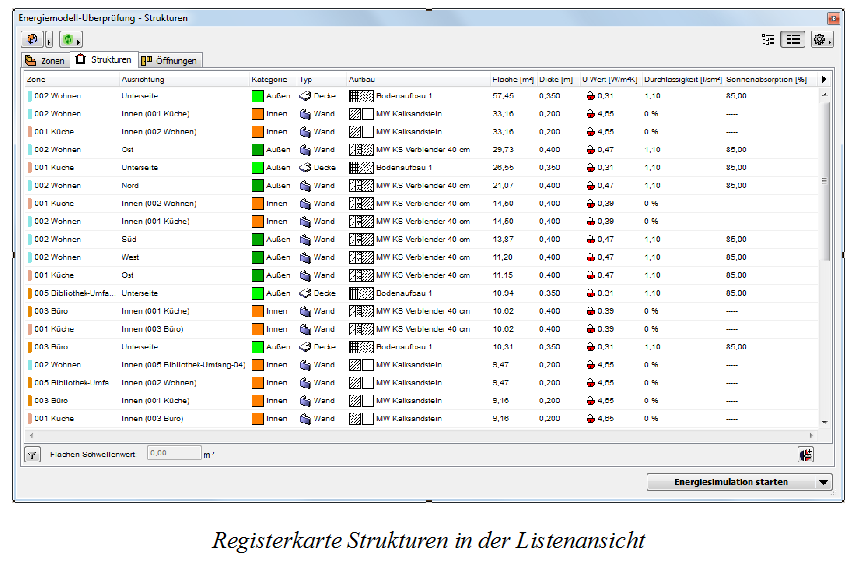Screen dimensions: 852x561
Task: Click the U-Wert column header
Action: coord(610,79)
